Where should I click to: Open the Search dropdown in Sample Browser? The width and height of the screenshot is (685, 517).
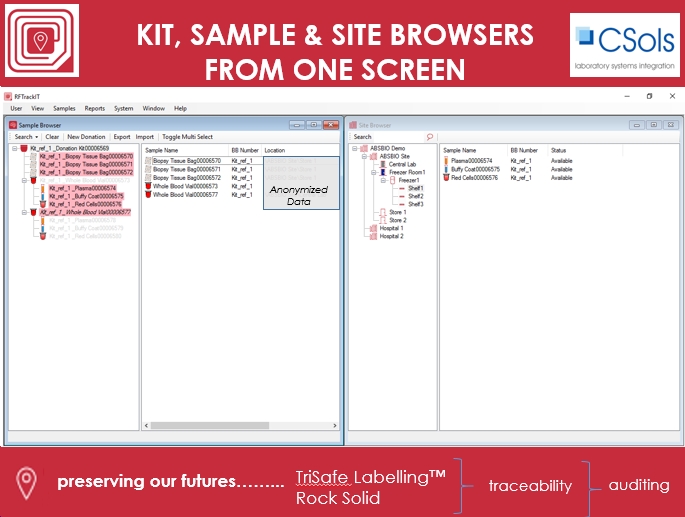tap(26, 137)
